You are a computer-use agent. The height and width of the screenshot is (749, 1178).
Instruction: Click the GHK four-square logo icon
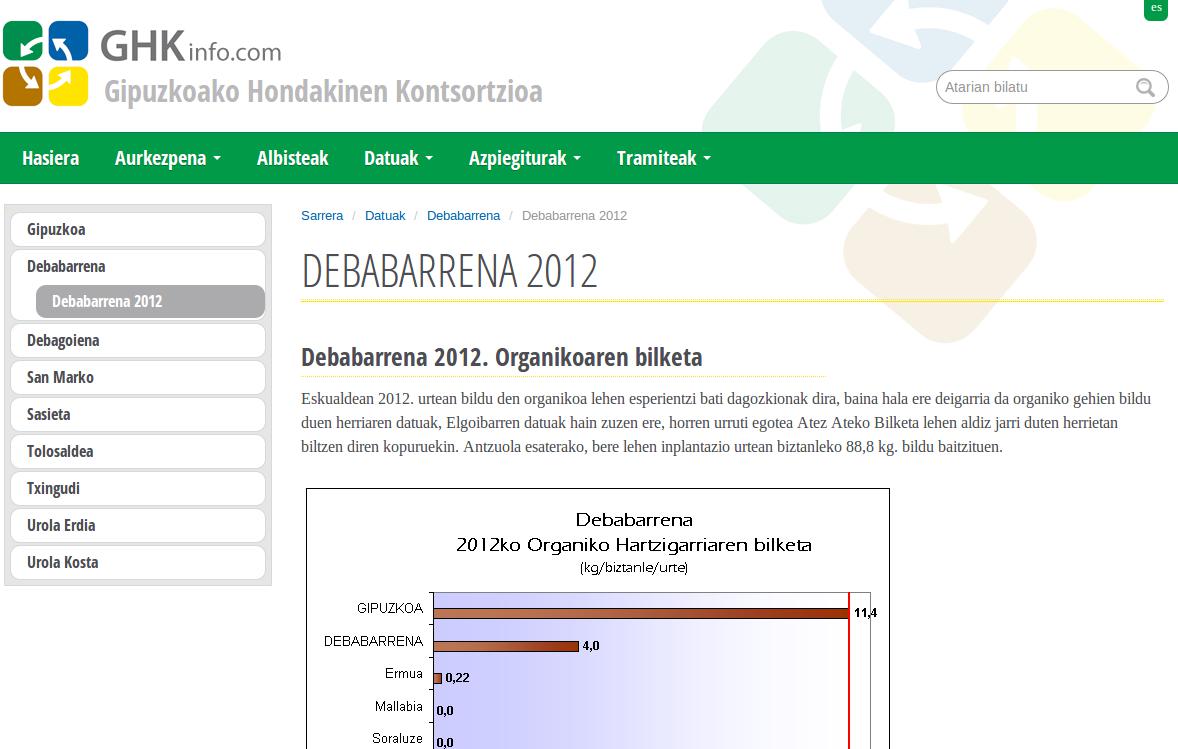click(x=45, y=63)
